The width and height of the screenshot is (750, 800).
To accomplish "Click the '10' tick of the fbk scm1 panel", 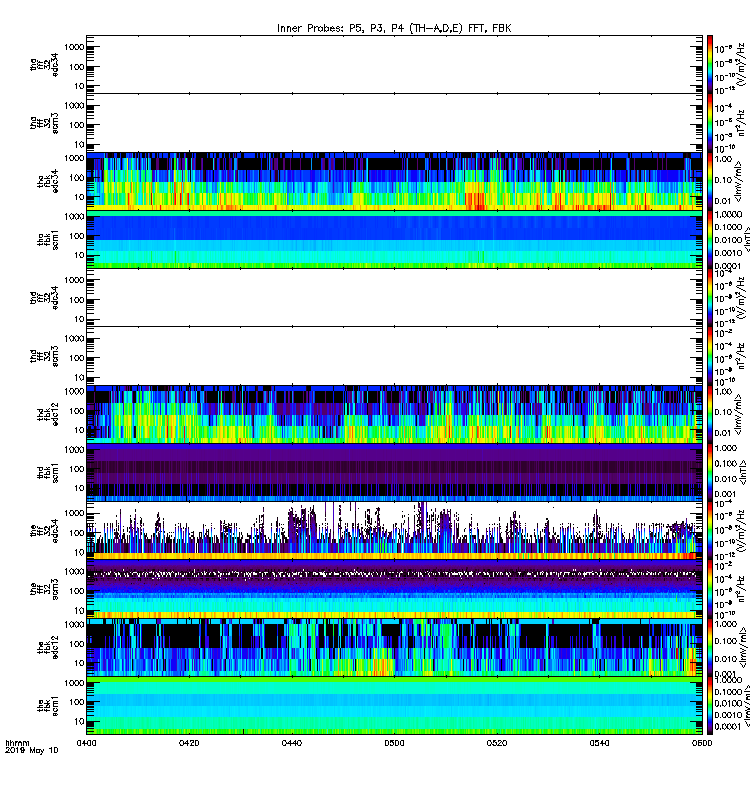I will (x=79, y=722).
